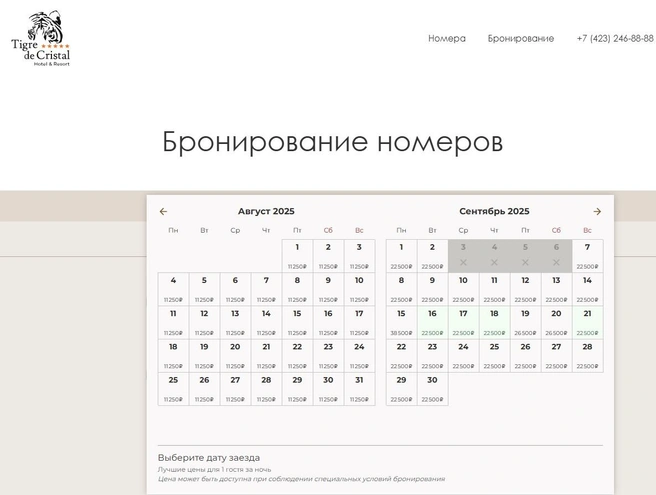Choose September 30 date cell
The height and width of the screenshot is (495, 656).
433,389
